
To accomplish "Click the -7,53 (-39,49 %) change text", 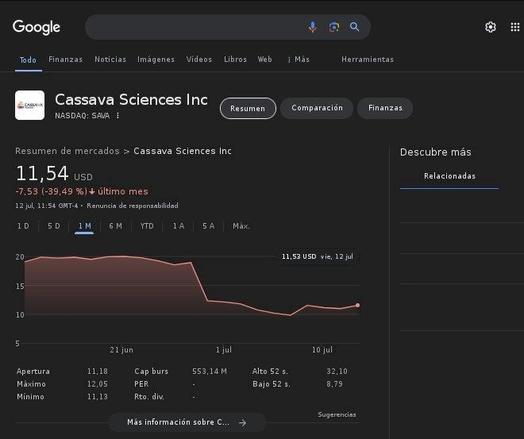I will pos(51,191).
